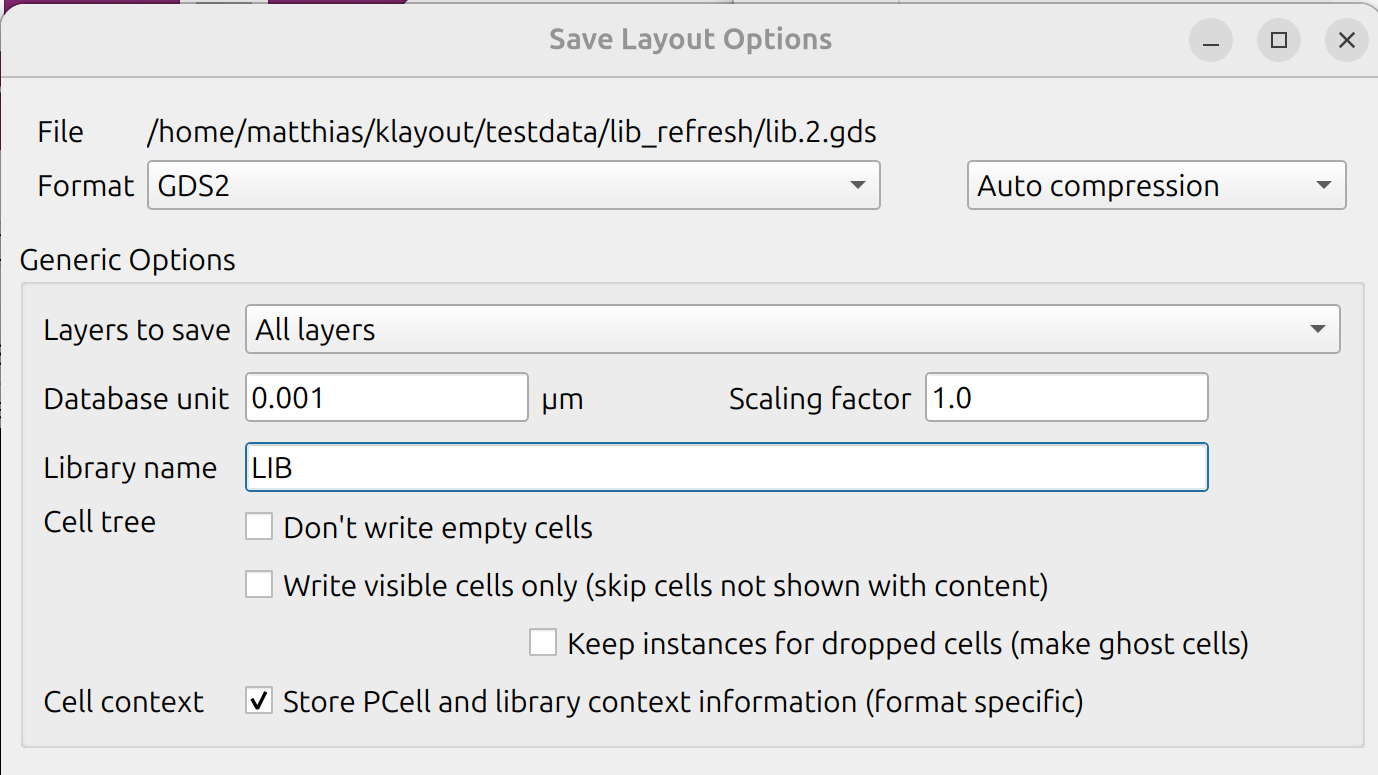Image resolution: width=1378 pixels, height=775 pixels.
Task: Open the Format dropdown showing GDS2
Action: pos(513,186)
